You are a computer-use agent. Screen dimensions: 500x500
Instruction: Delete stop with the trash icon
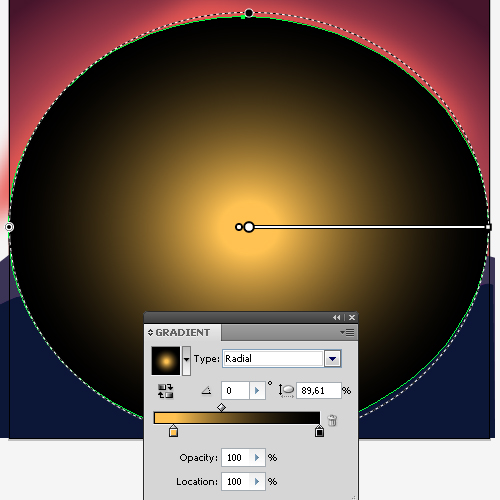pyautogui.click(x=332, y=420)
